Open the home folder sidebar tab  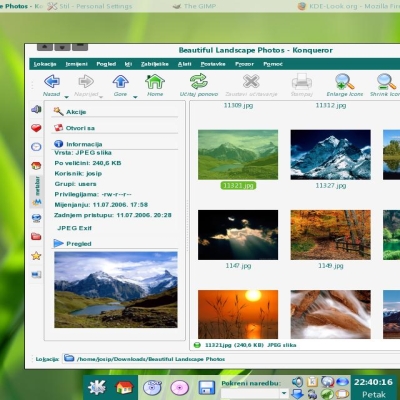tap(36, 165)
